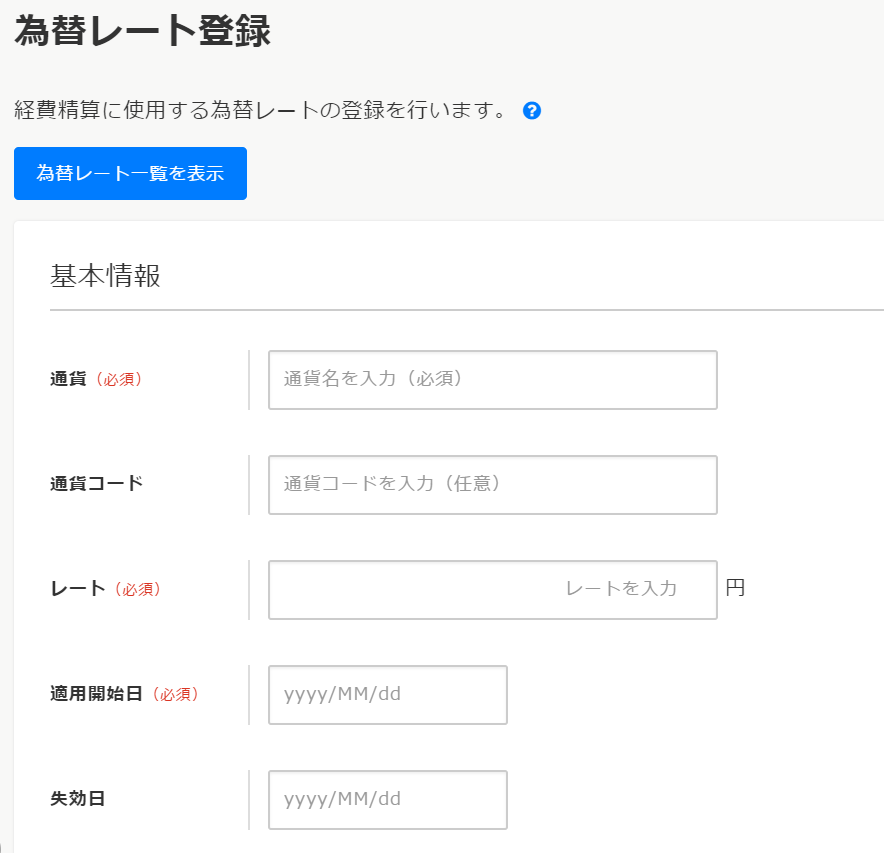Click the 失効日 field label

(x=77, y=798)
